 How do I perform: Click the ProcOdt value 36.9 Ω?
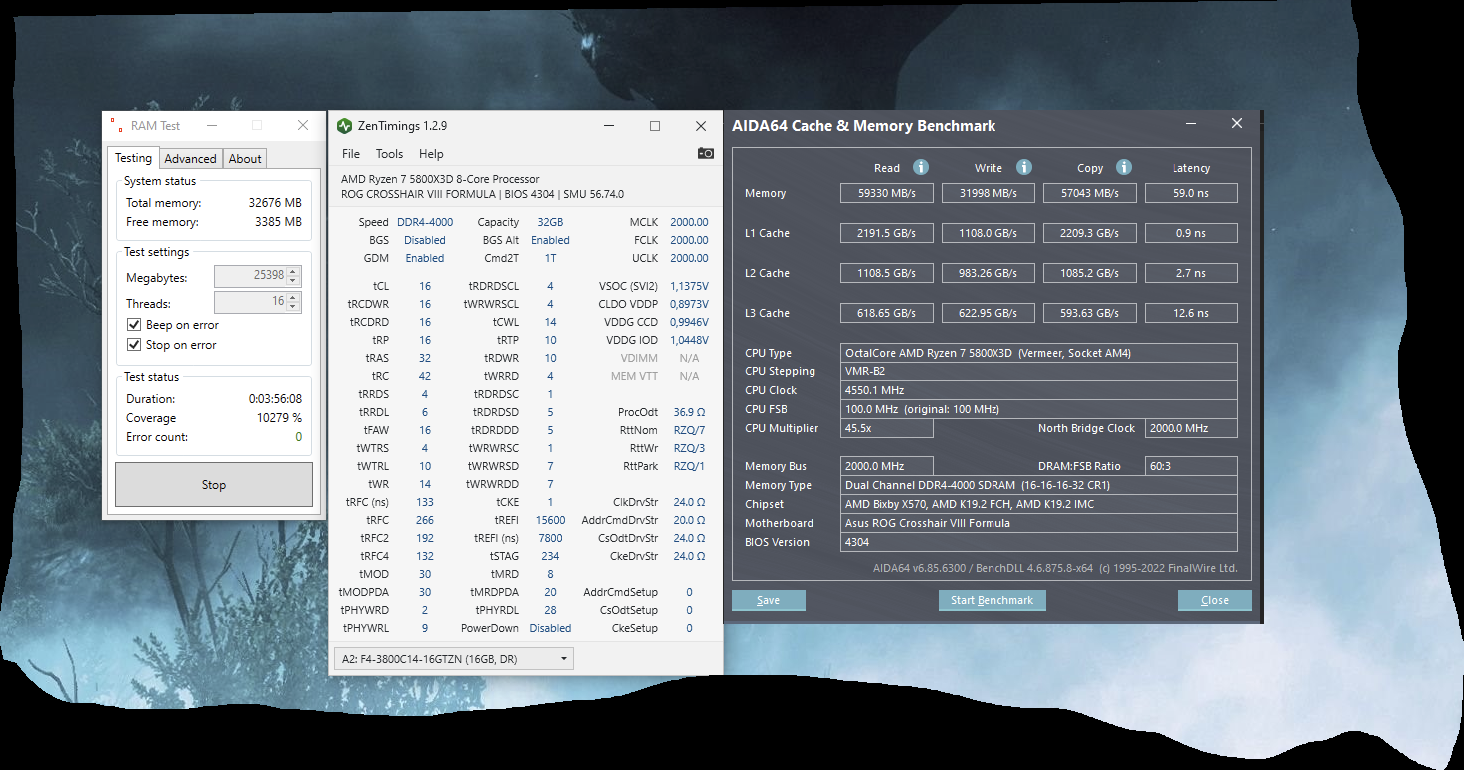point(689,412)
